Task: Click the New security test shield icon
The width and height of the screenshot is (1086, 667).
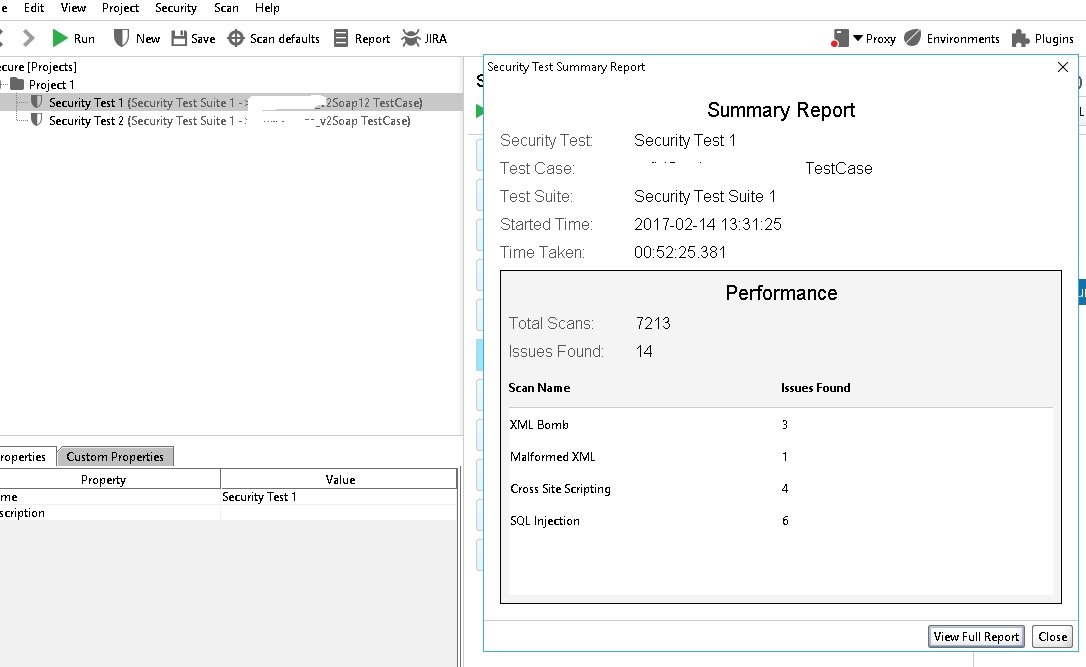Action: (122, 38)
